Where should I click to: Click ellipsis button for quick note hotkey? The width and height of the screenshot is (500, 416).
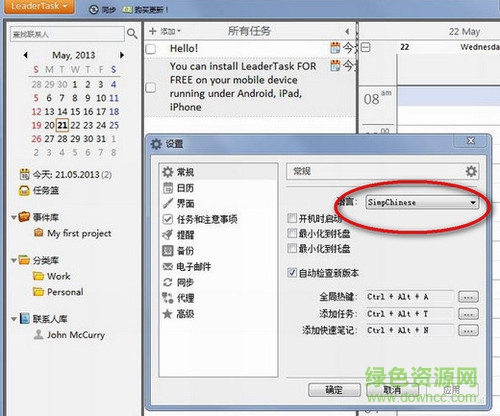coord(468,330)
